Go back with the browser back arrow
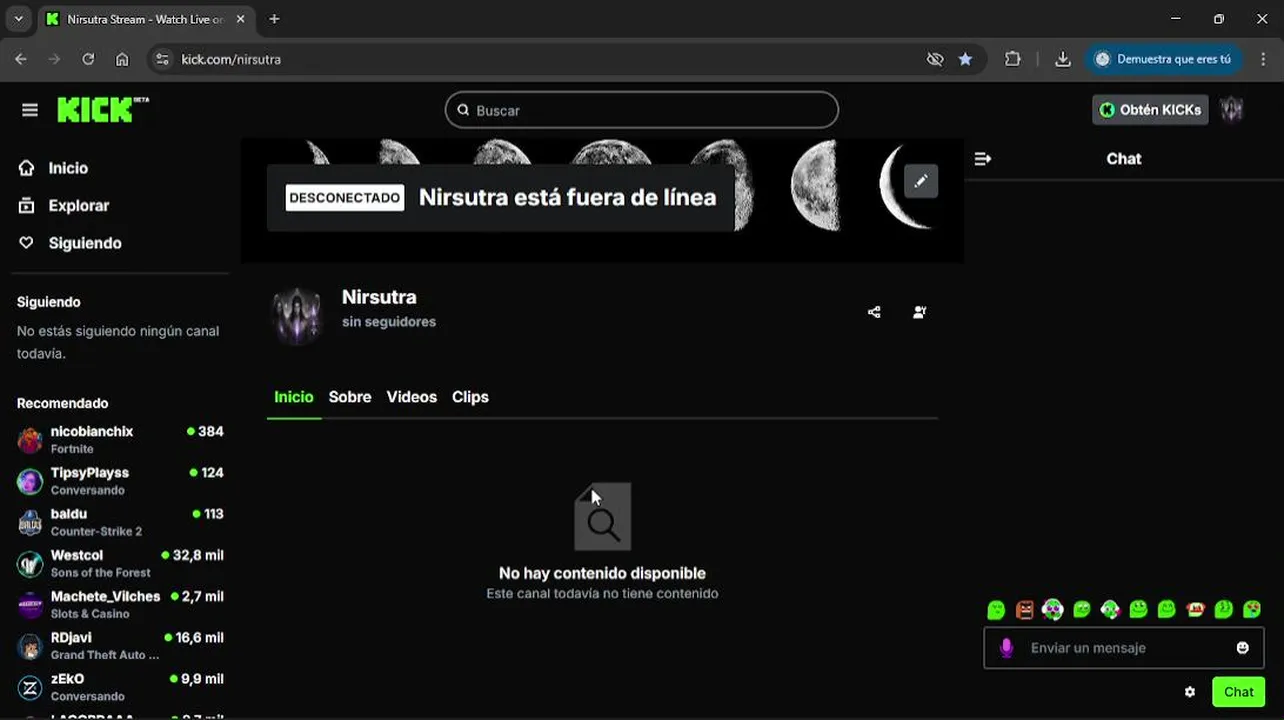1284x720 pixels. tap(21, 59)
